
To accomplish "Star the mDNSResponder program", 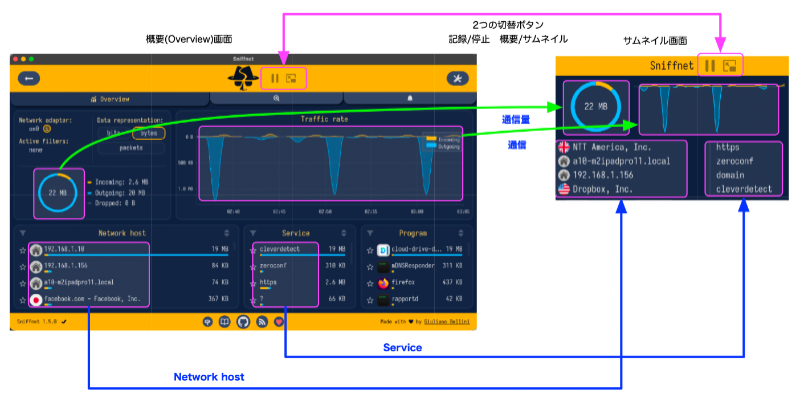I will tap(370, 267).
